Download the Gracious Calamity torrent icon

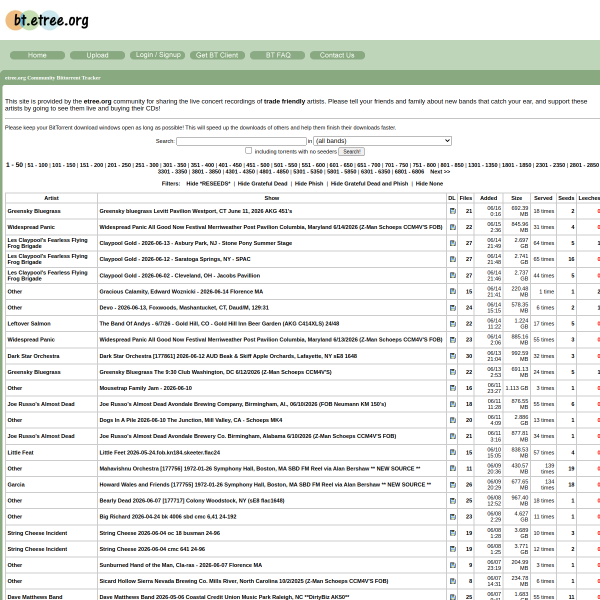point(453,292)
